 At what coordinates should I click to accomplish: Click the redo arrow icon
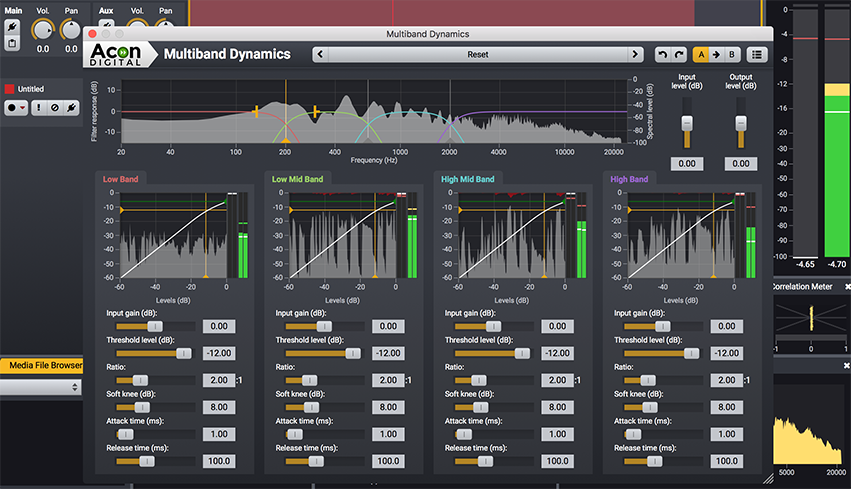[x=679, y=55]
